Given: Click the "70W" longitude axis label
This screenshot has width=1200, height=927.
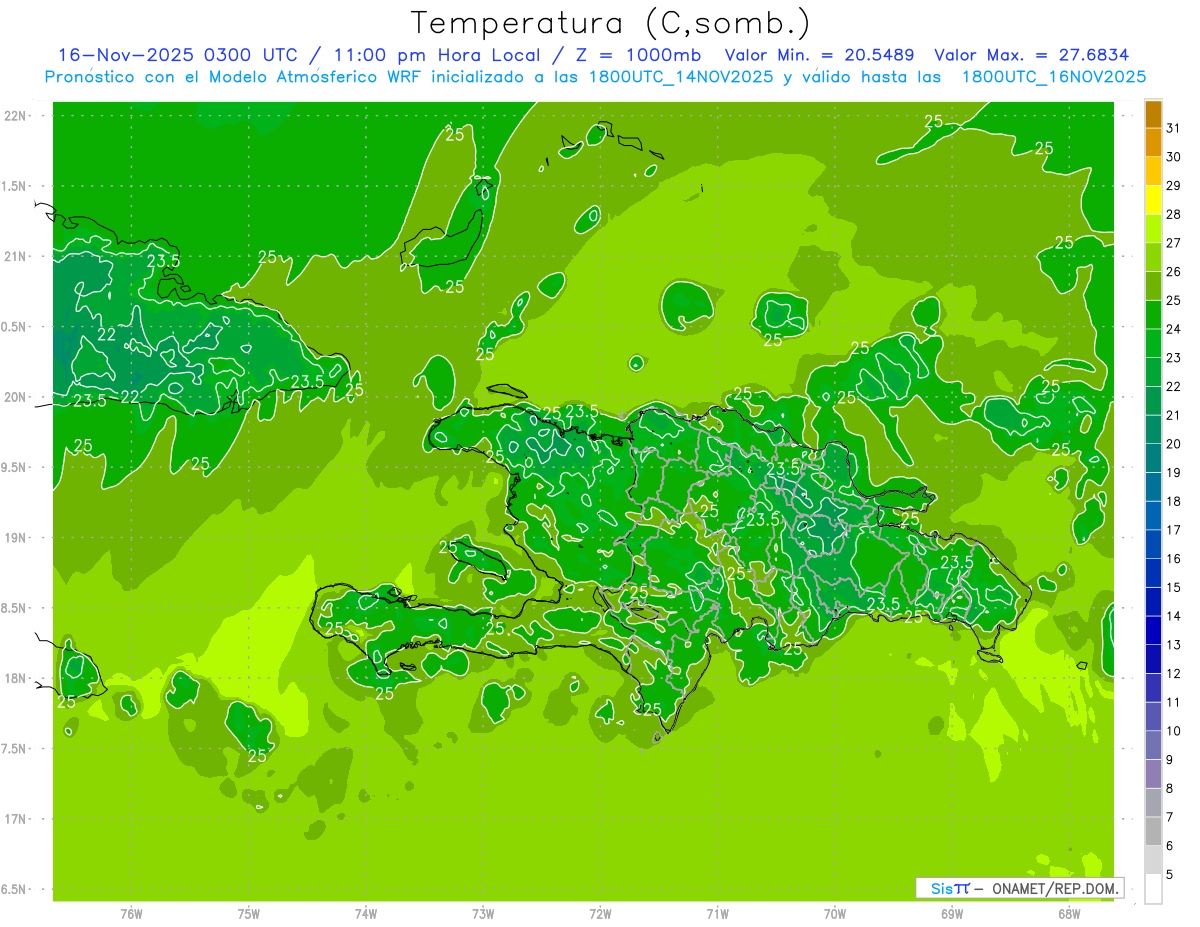Looking at the screenshot, I should click(835, 914).
